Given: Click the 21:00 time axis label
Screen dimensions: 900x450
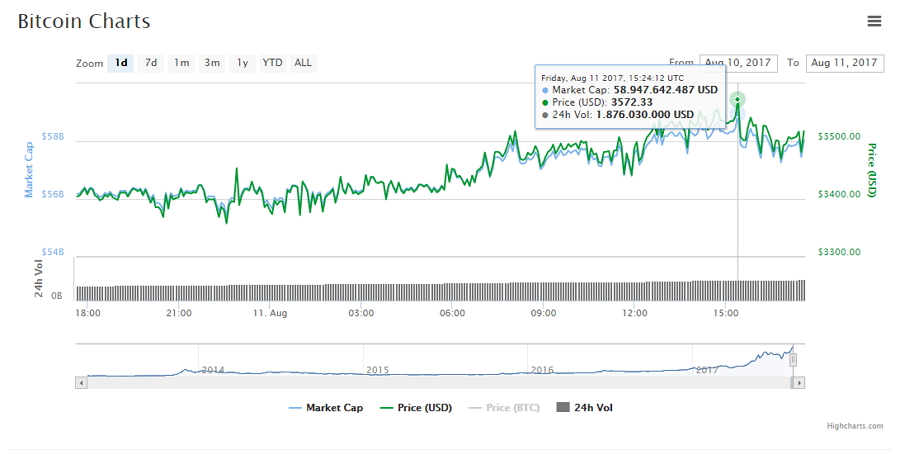Looking at the screenshot, I should click(x=179, y=313).
